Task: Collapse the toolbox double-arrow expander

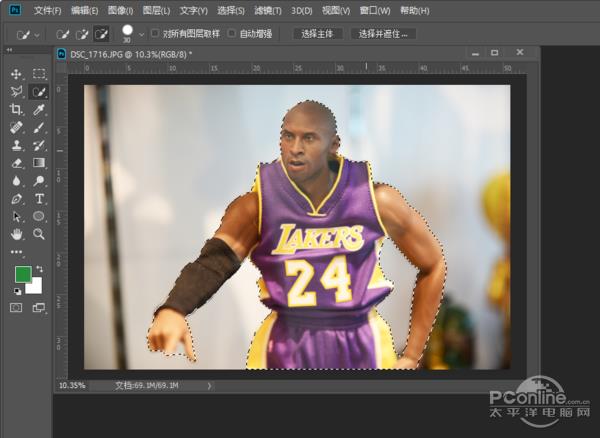Action: 9,50
